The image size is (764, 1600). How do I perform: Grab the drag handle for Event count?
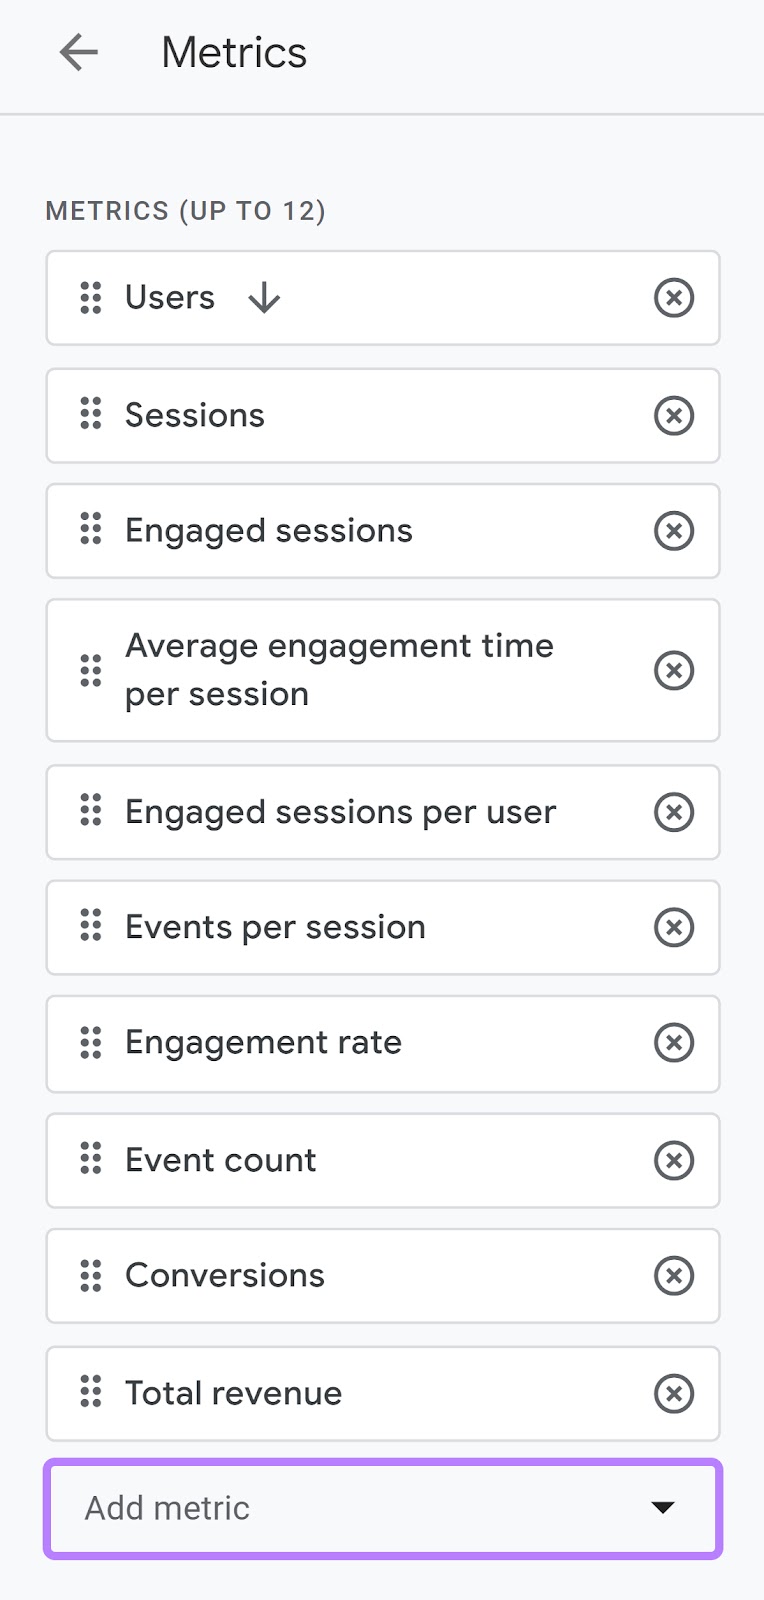click(x=90, y=1160)
